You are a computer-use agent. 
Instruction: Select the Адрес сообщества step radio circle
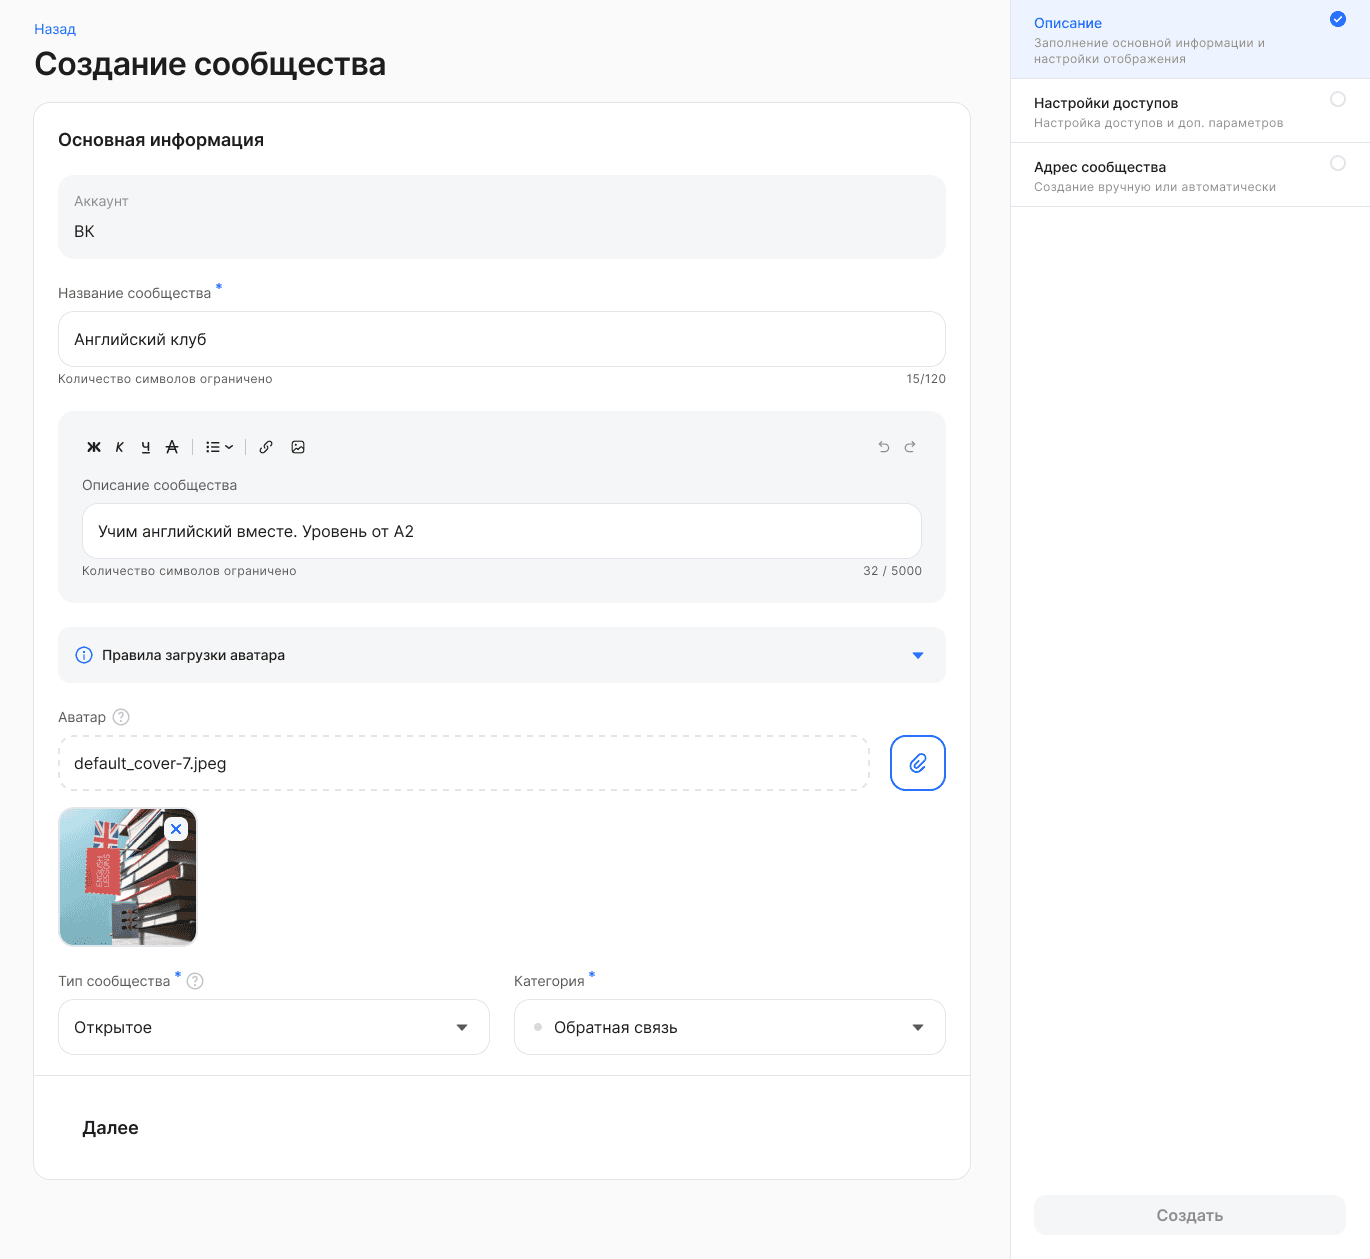point(1338,163)
